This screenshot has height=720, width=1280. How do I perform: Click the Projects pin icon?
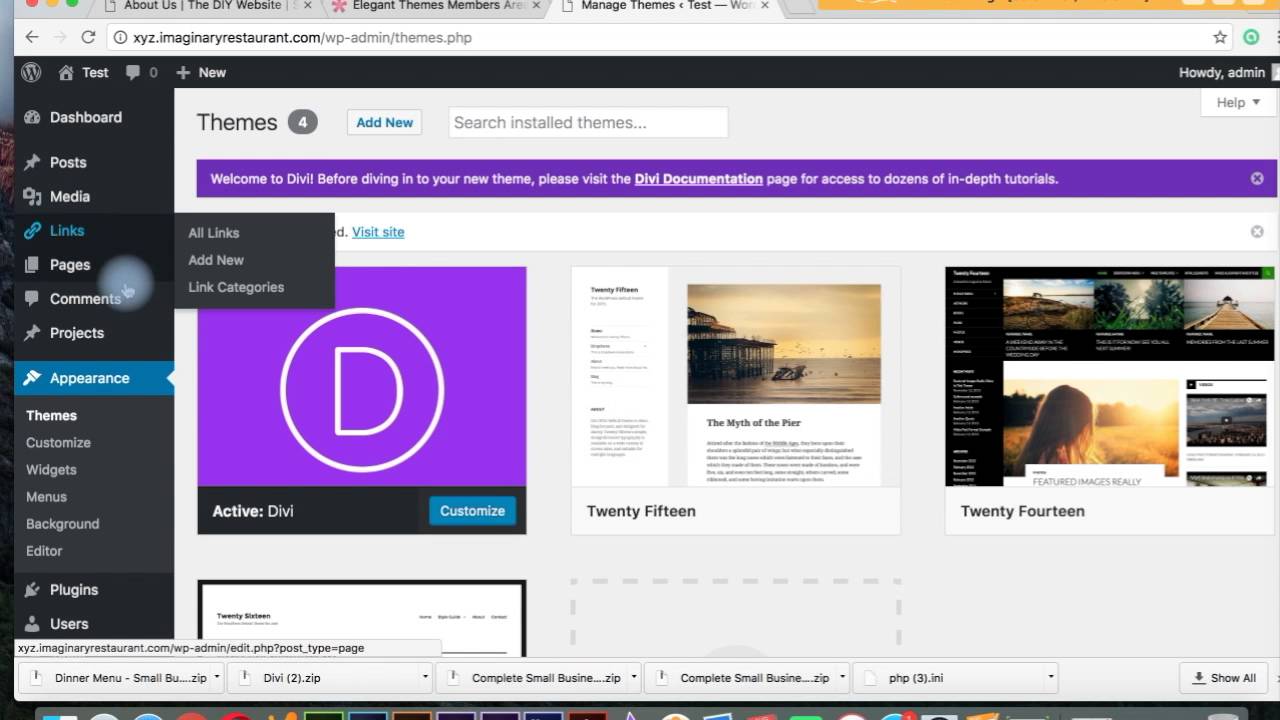32,332
